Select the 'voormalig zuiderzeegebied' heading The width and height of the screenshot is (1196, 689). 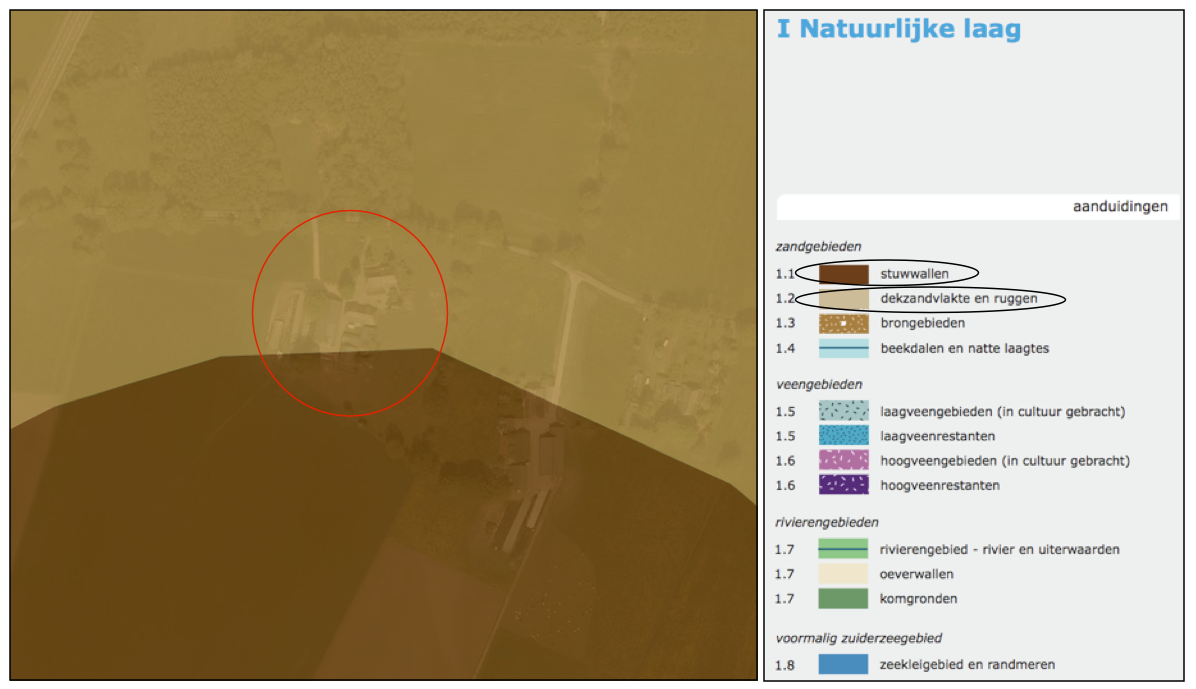859,639
